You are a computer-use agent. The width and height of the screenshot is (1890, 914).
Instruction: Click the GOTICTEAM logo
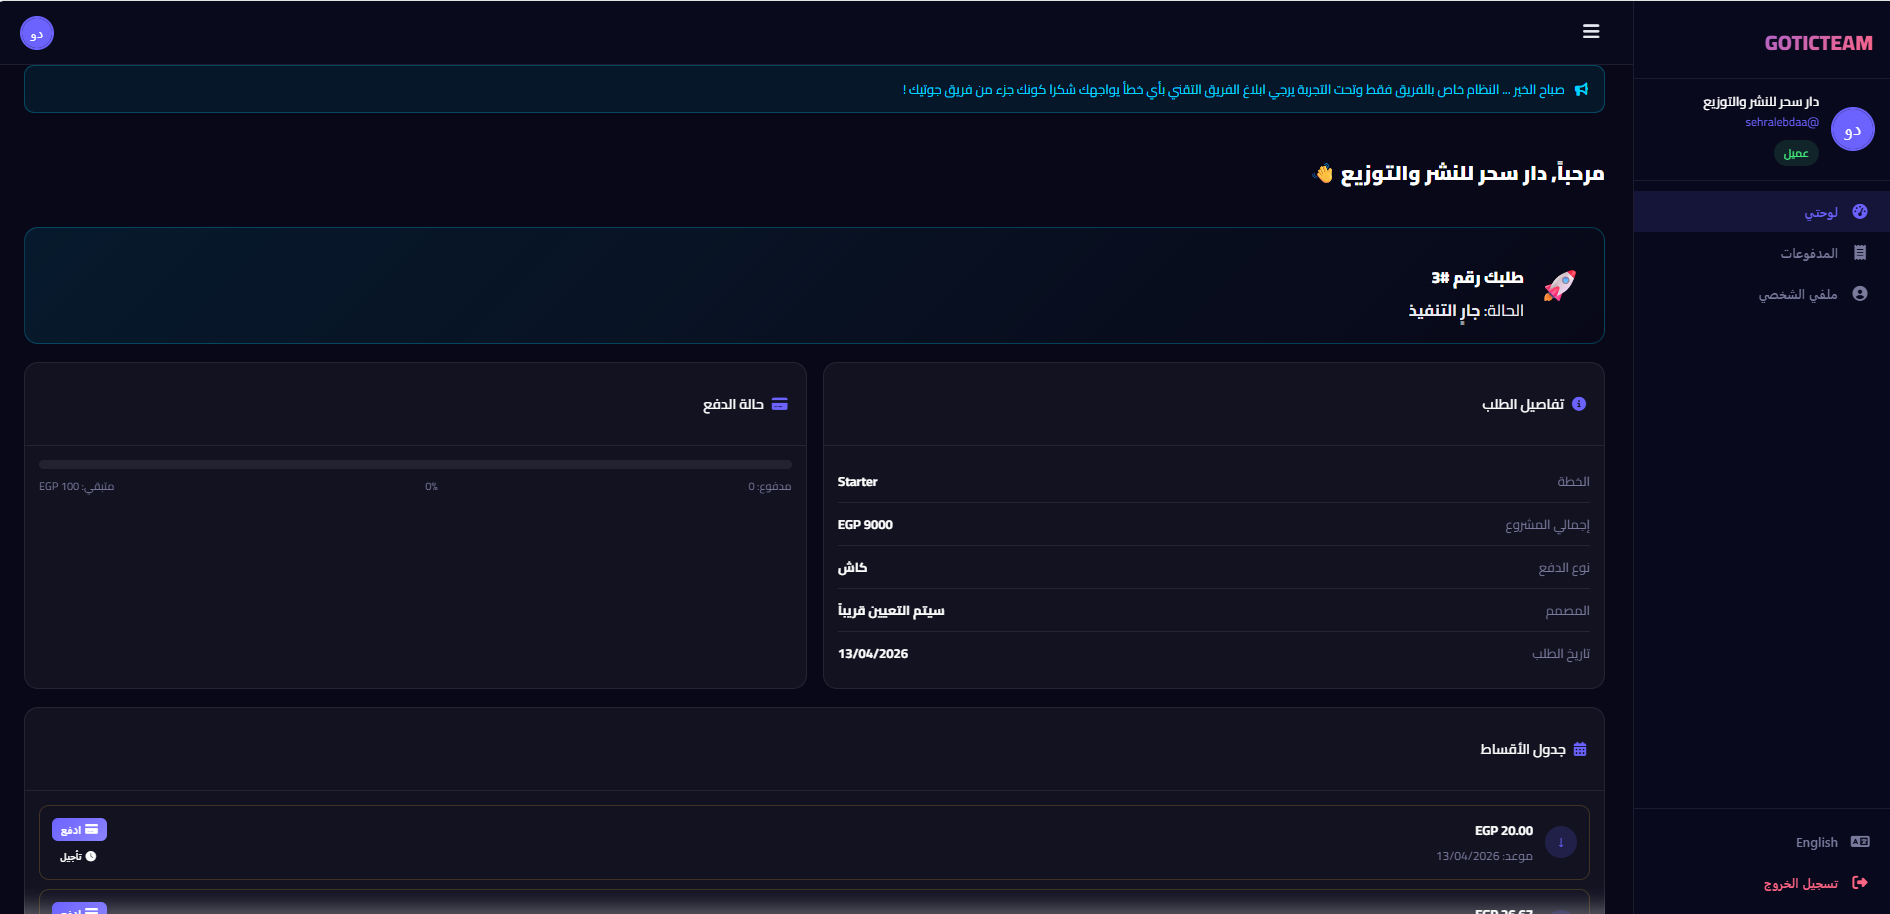click(x=1818, y=43)
